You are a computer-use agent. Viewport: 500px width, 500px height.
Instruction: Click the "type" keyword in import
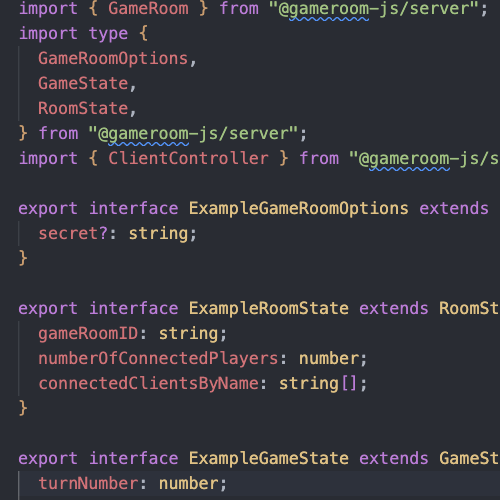point(108,34)
